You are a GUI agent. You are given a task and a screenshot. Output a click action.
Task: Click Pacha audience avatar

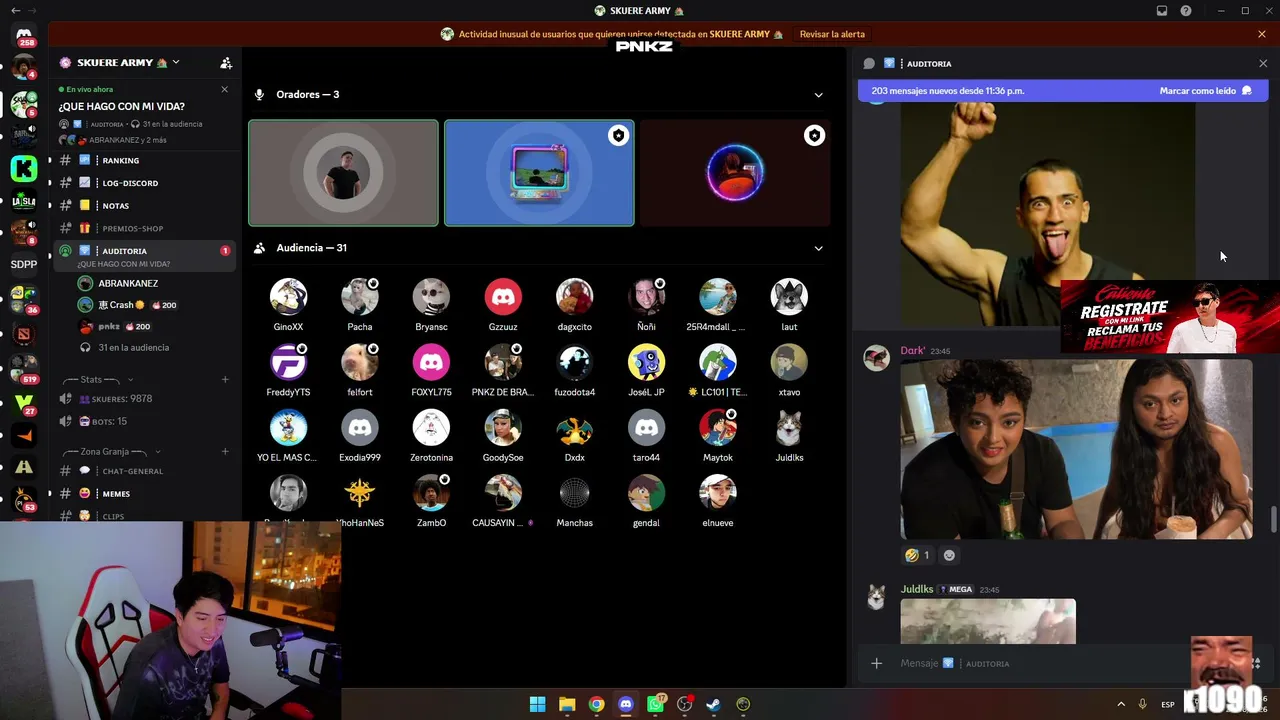pyautogui.click(x=360, y=297)
